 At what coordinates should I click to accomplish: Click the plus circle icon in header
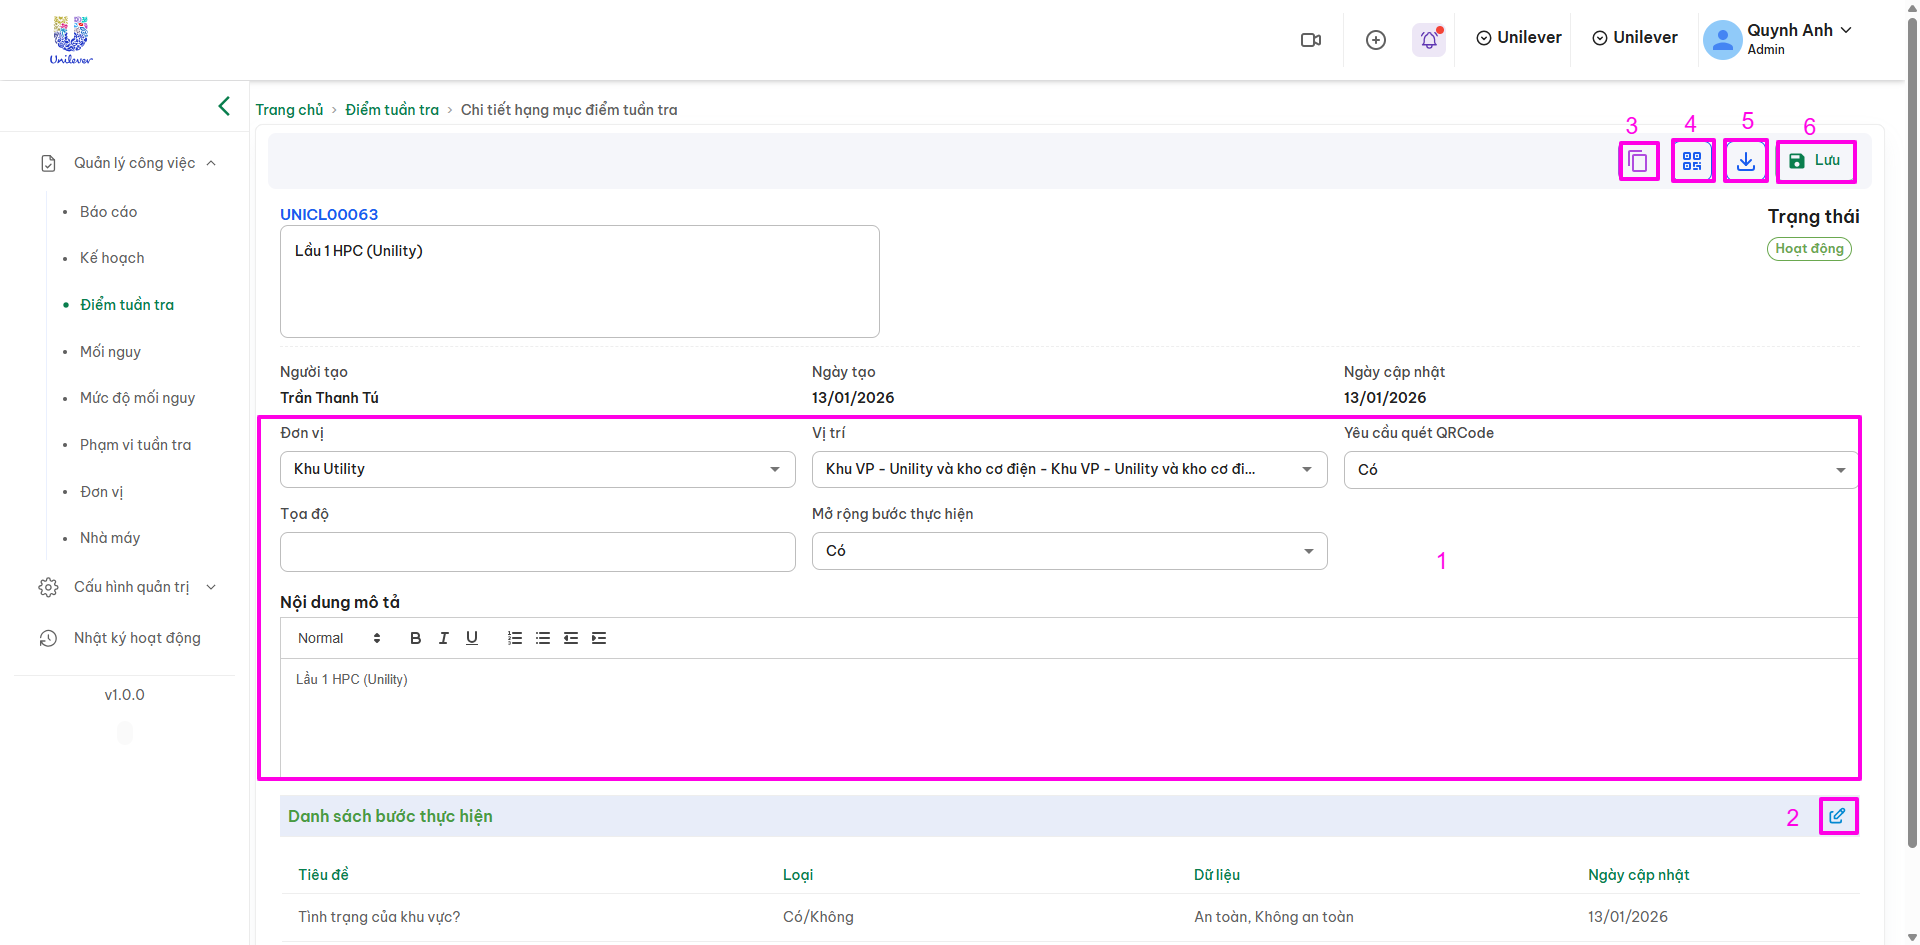click(1376, 40)
